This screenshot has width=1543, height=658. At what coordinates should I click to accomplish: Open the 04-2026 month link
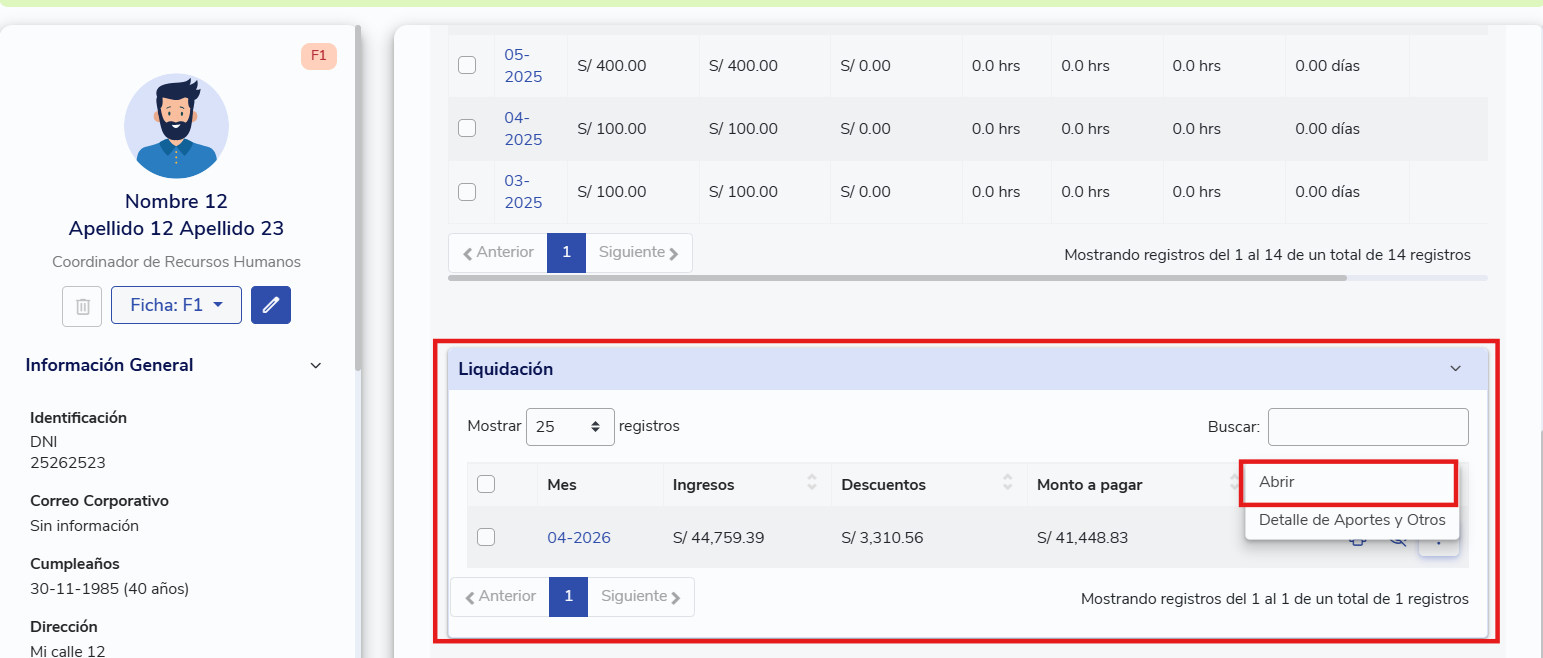point(578,538)
